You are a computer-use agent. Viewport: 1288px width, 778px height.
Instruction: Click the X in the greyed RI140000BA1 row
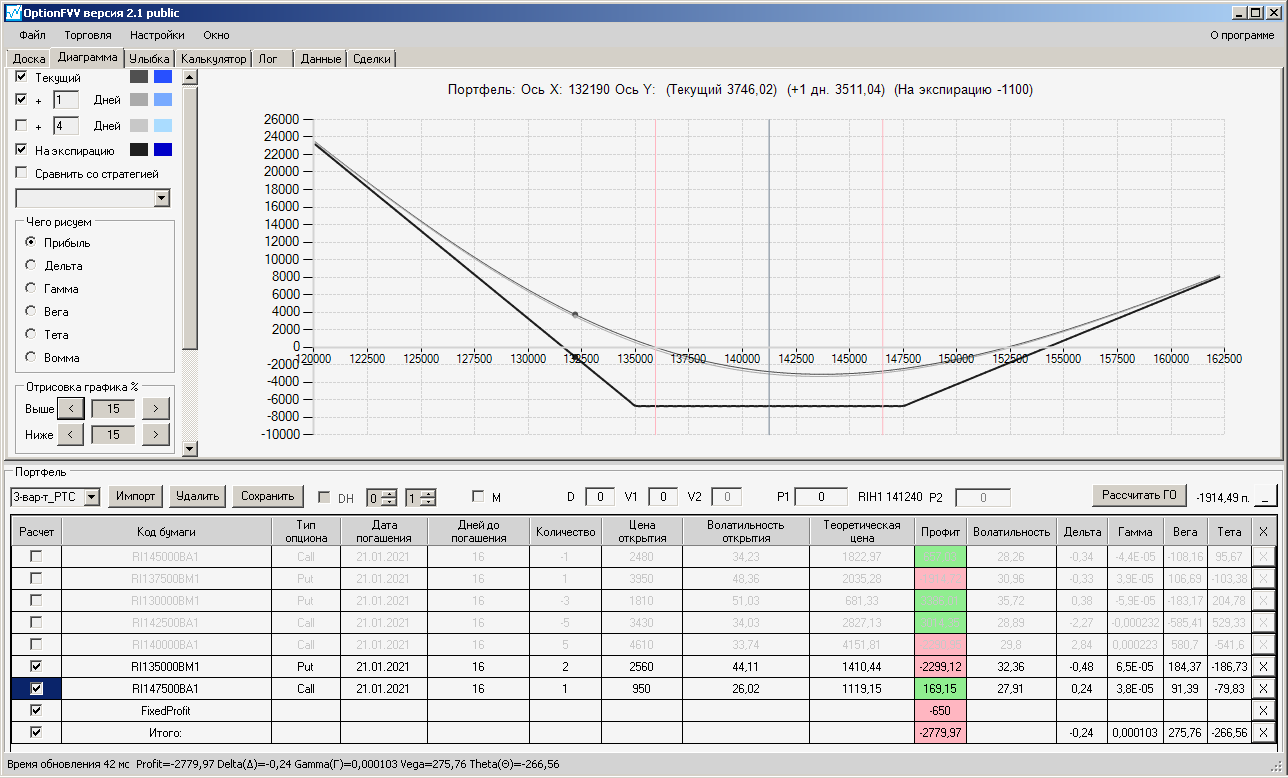click(x=1263, y=644)
